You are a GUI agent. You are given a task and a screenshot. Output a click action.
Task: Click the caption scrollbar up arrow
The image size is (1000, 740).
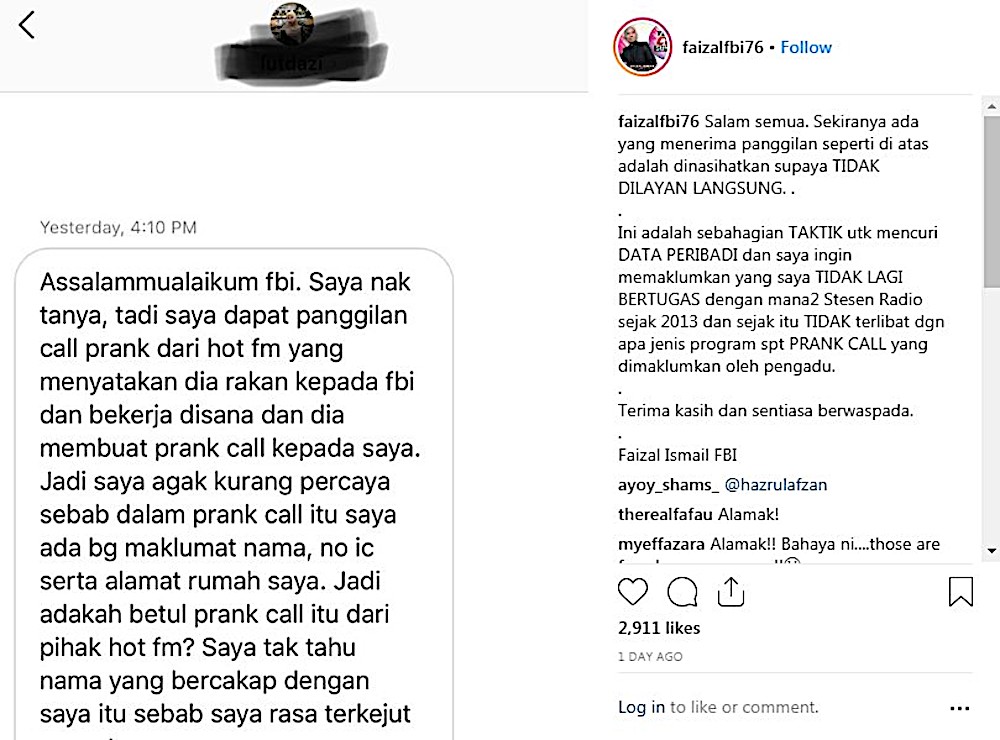coord(992,107)
